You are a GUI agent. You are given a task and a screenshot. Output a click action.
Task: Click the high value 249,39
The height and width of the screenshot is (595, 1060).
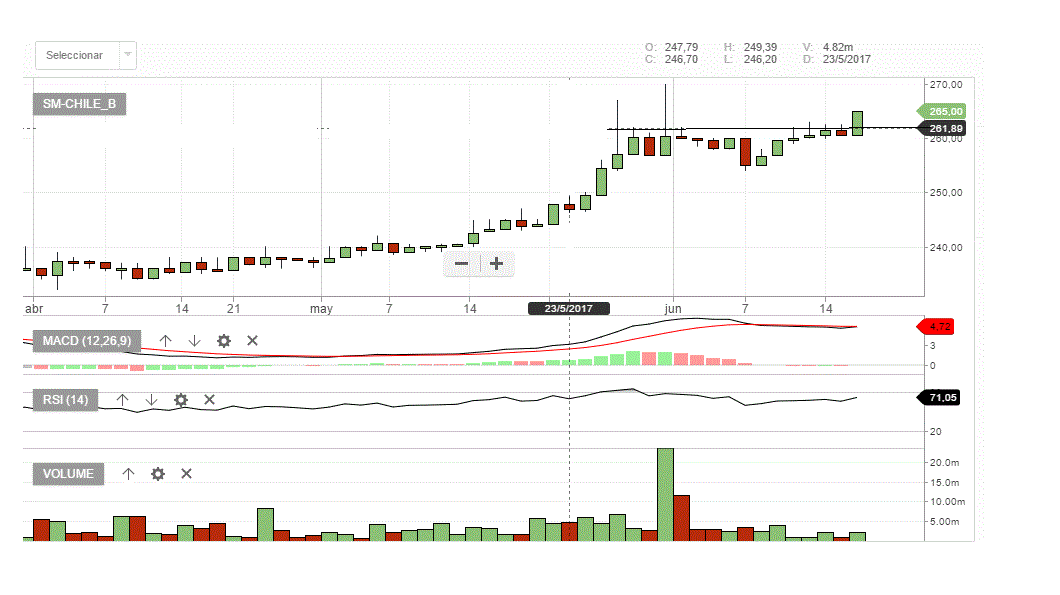(761, 47)
